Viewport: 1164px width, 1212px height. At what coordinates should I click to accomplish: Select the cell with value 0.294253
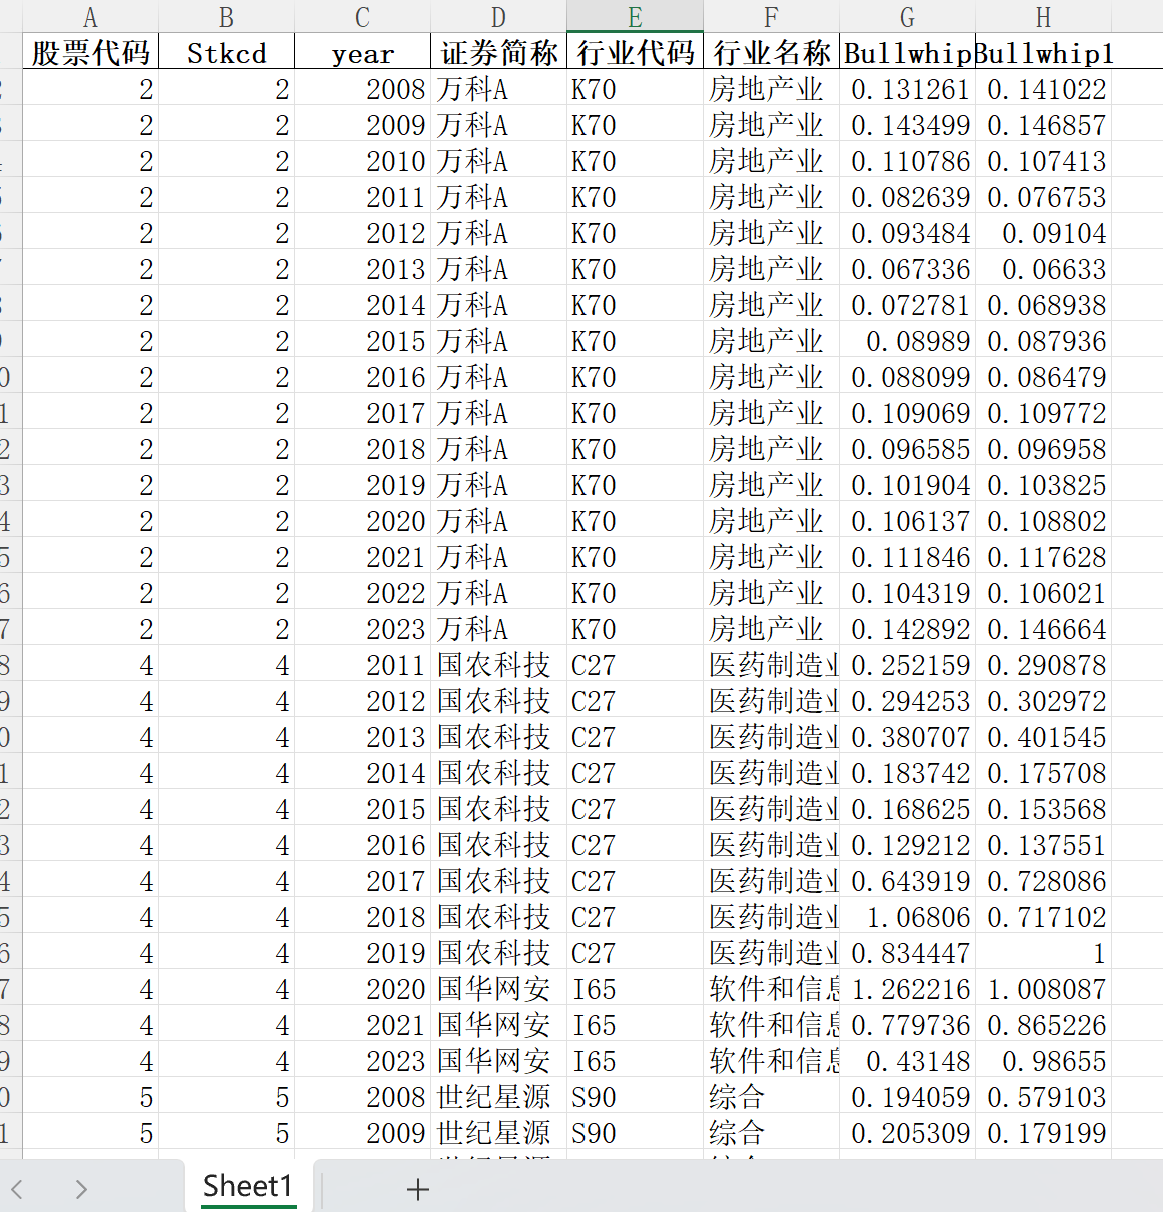tap(907, 701)
